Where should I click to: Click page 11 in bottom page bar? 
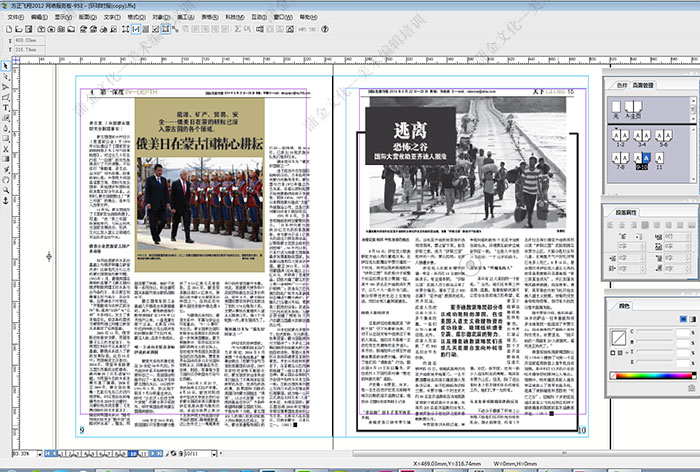pyautogui.click(x=143, y=454)
